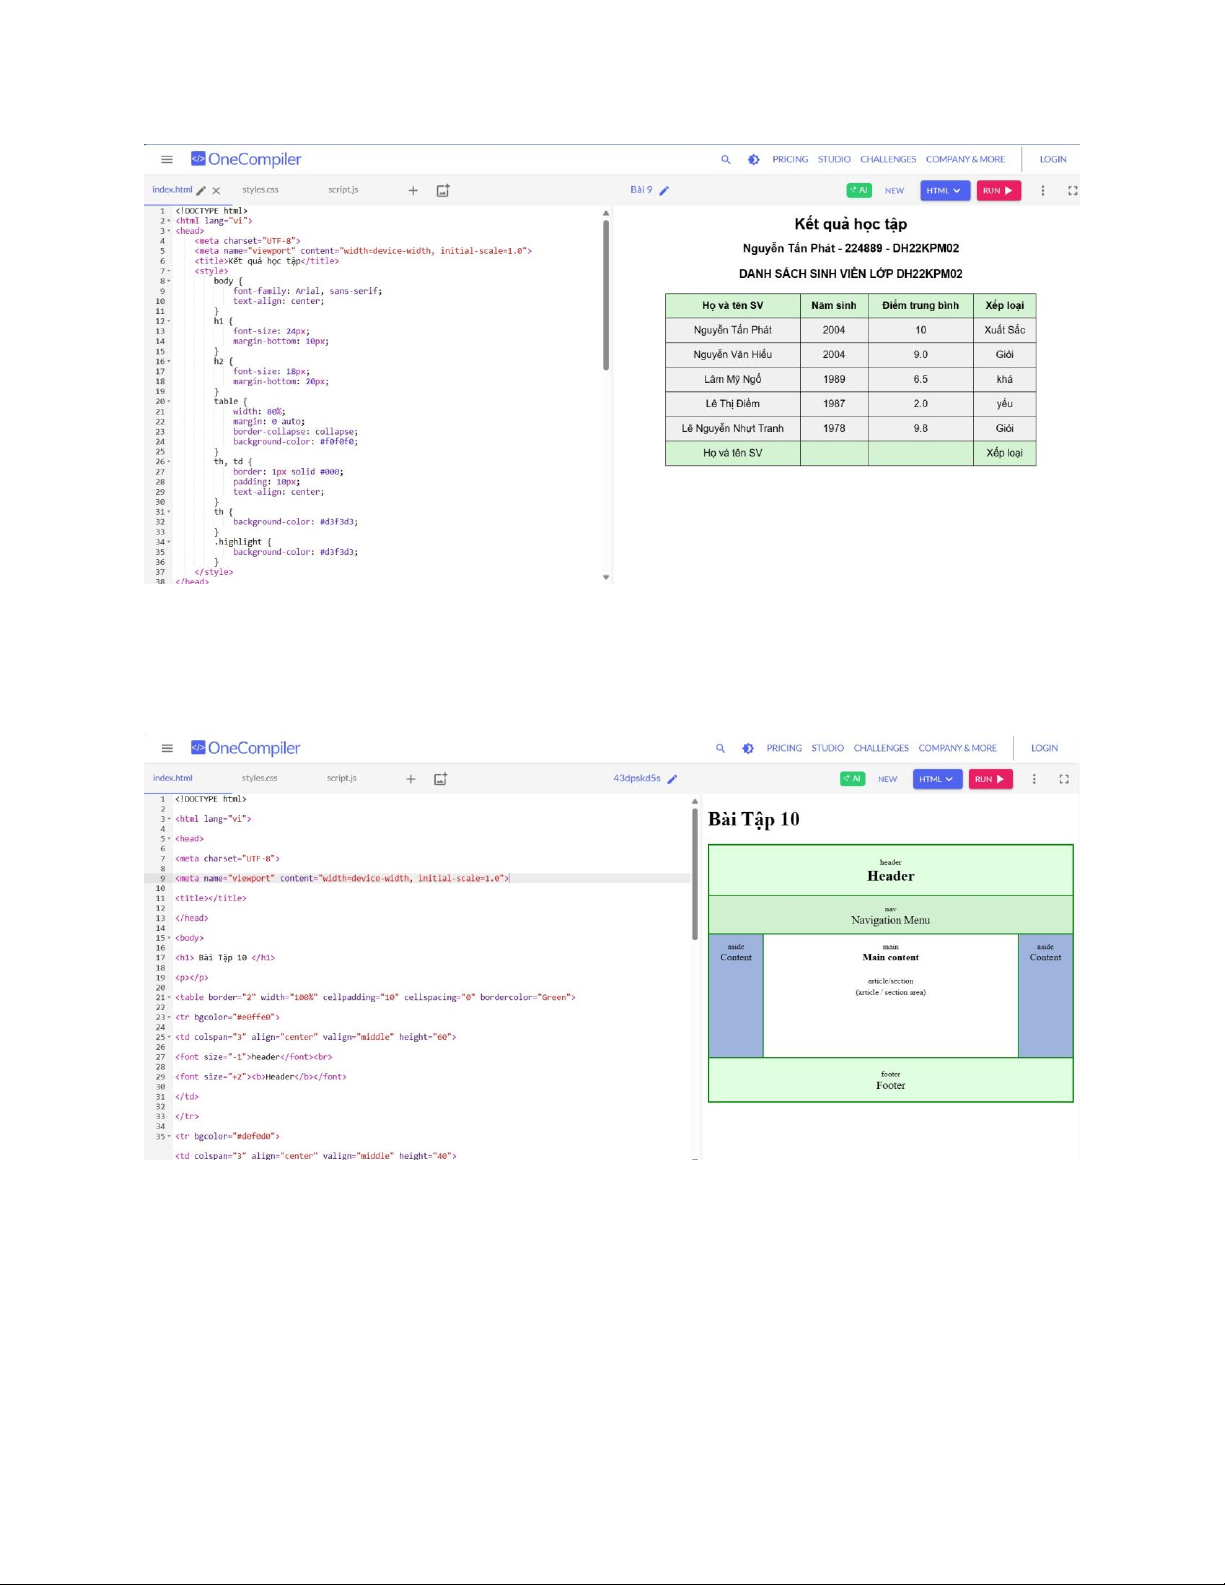
Task: Click the search icon in the Bài 9 screenshot
Action: coord(726,159)
